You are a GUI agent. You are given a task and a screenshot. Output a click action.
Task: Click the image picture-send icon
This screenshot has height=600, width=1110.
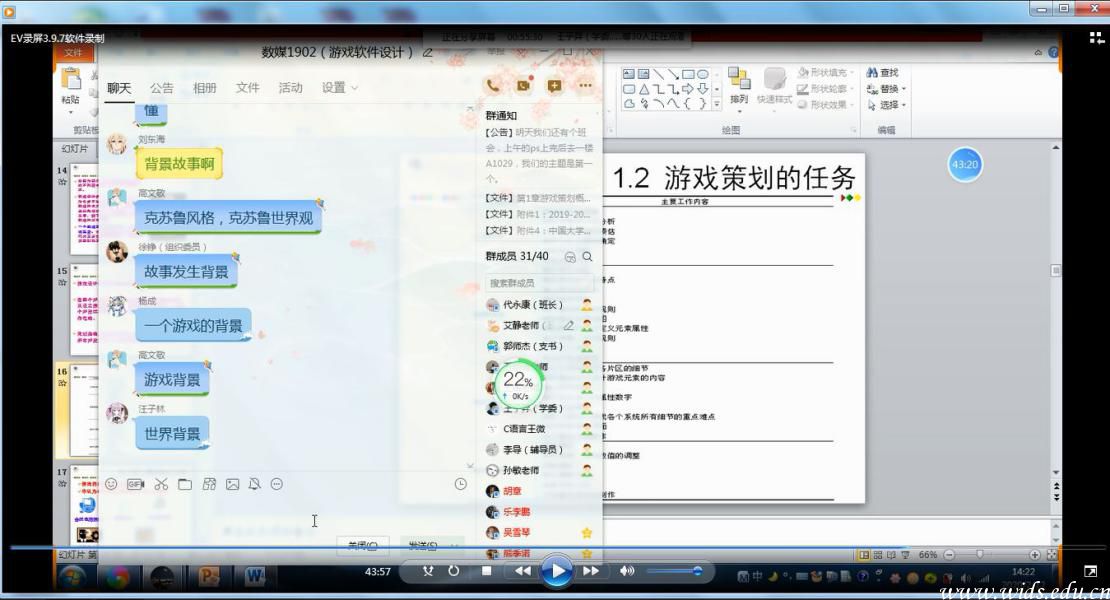coord(232,484)
